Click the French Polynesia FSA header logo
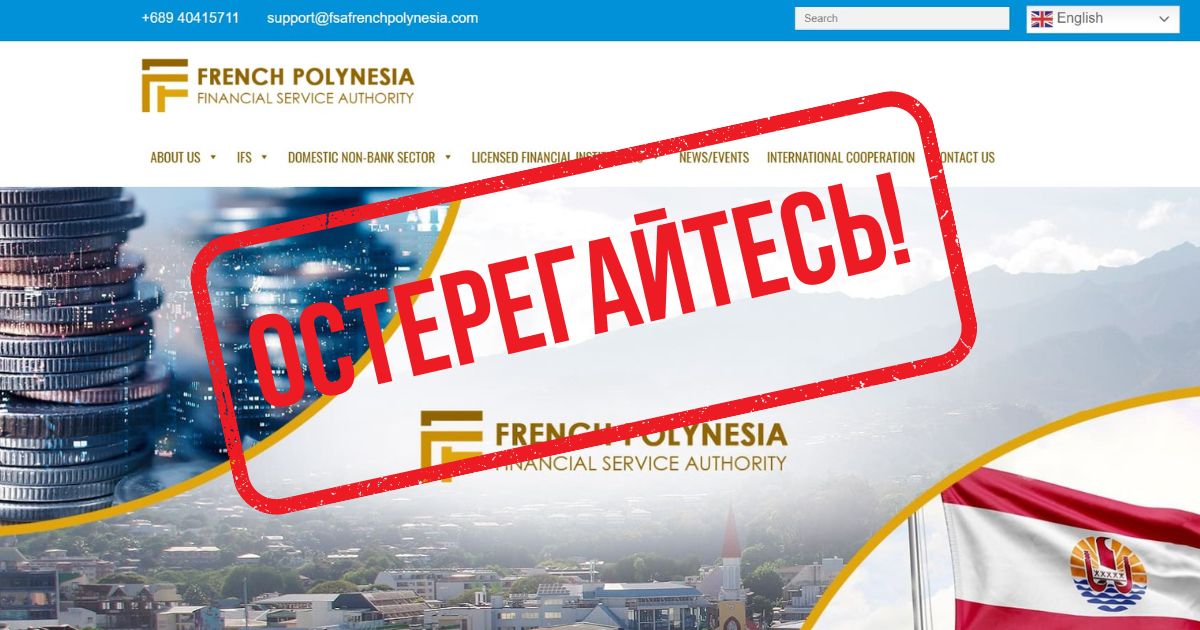 278,85
